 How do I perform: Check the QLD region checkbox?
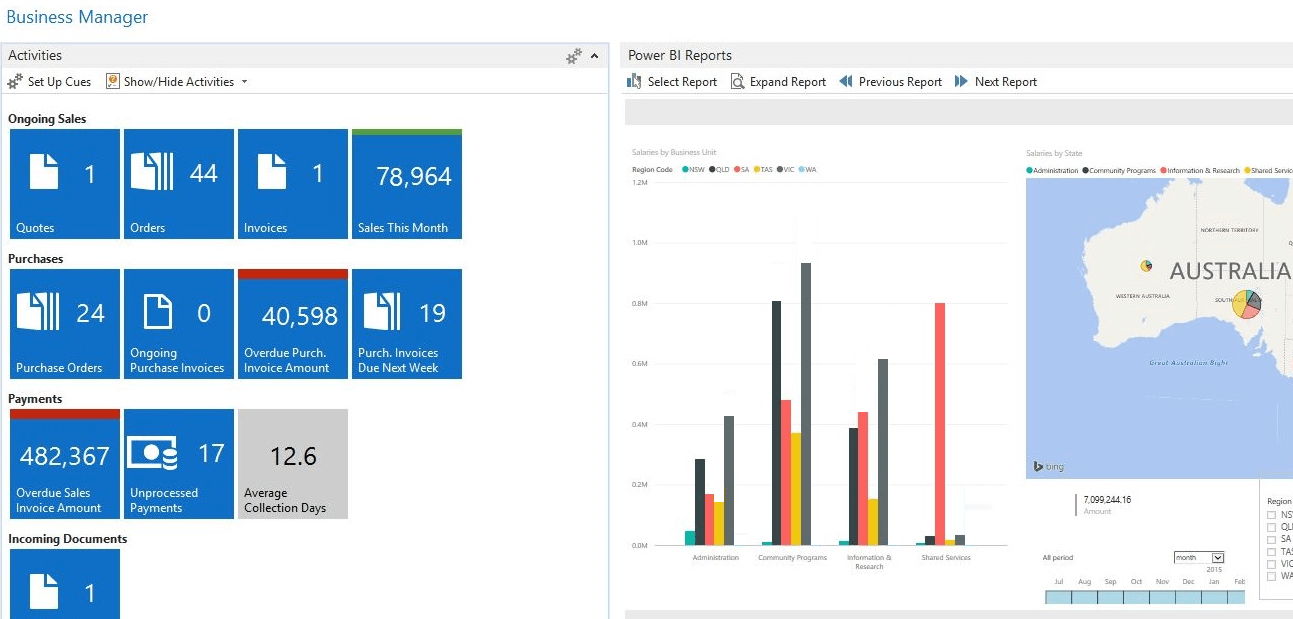(1271, 528)
